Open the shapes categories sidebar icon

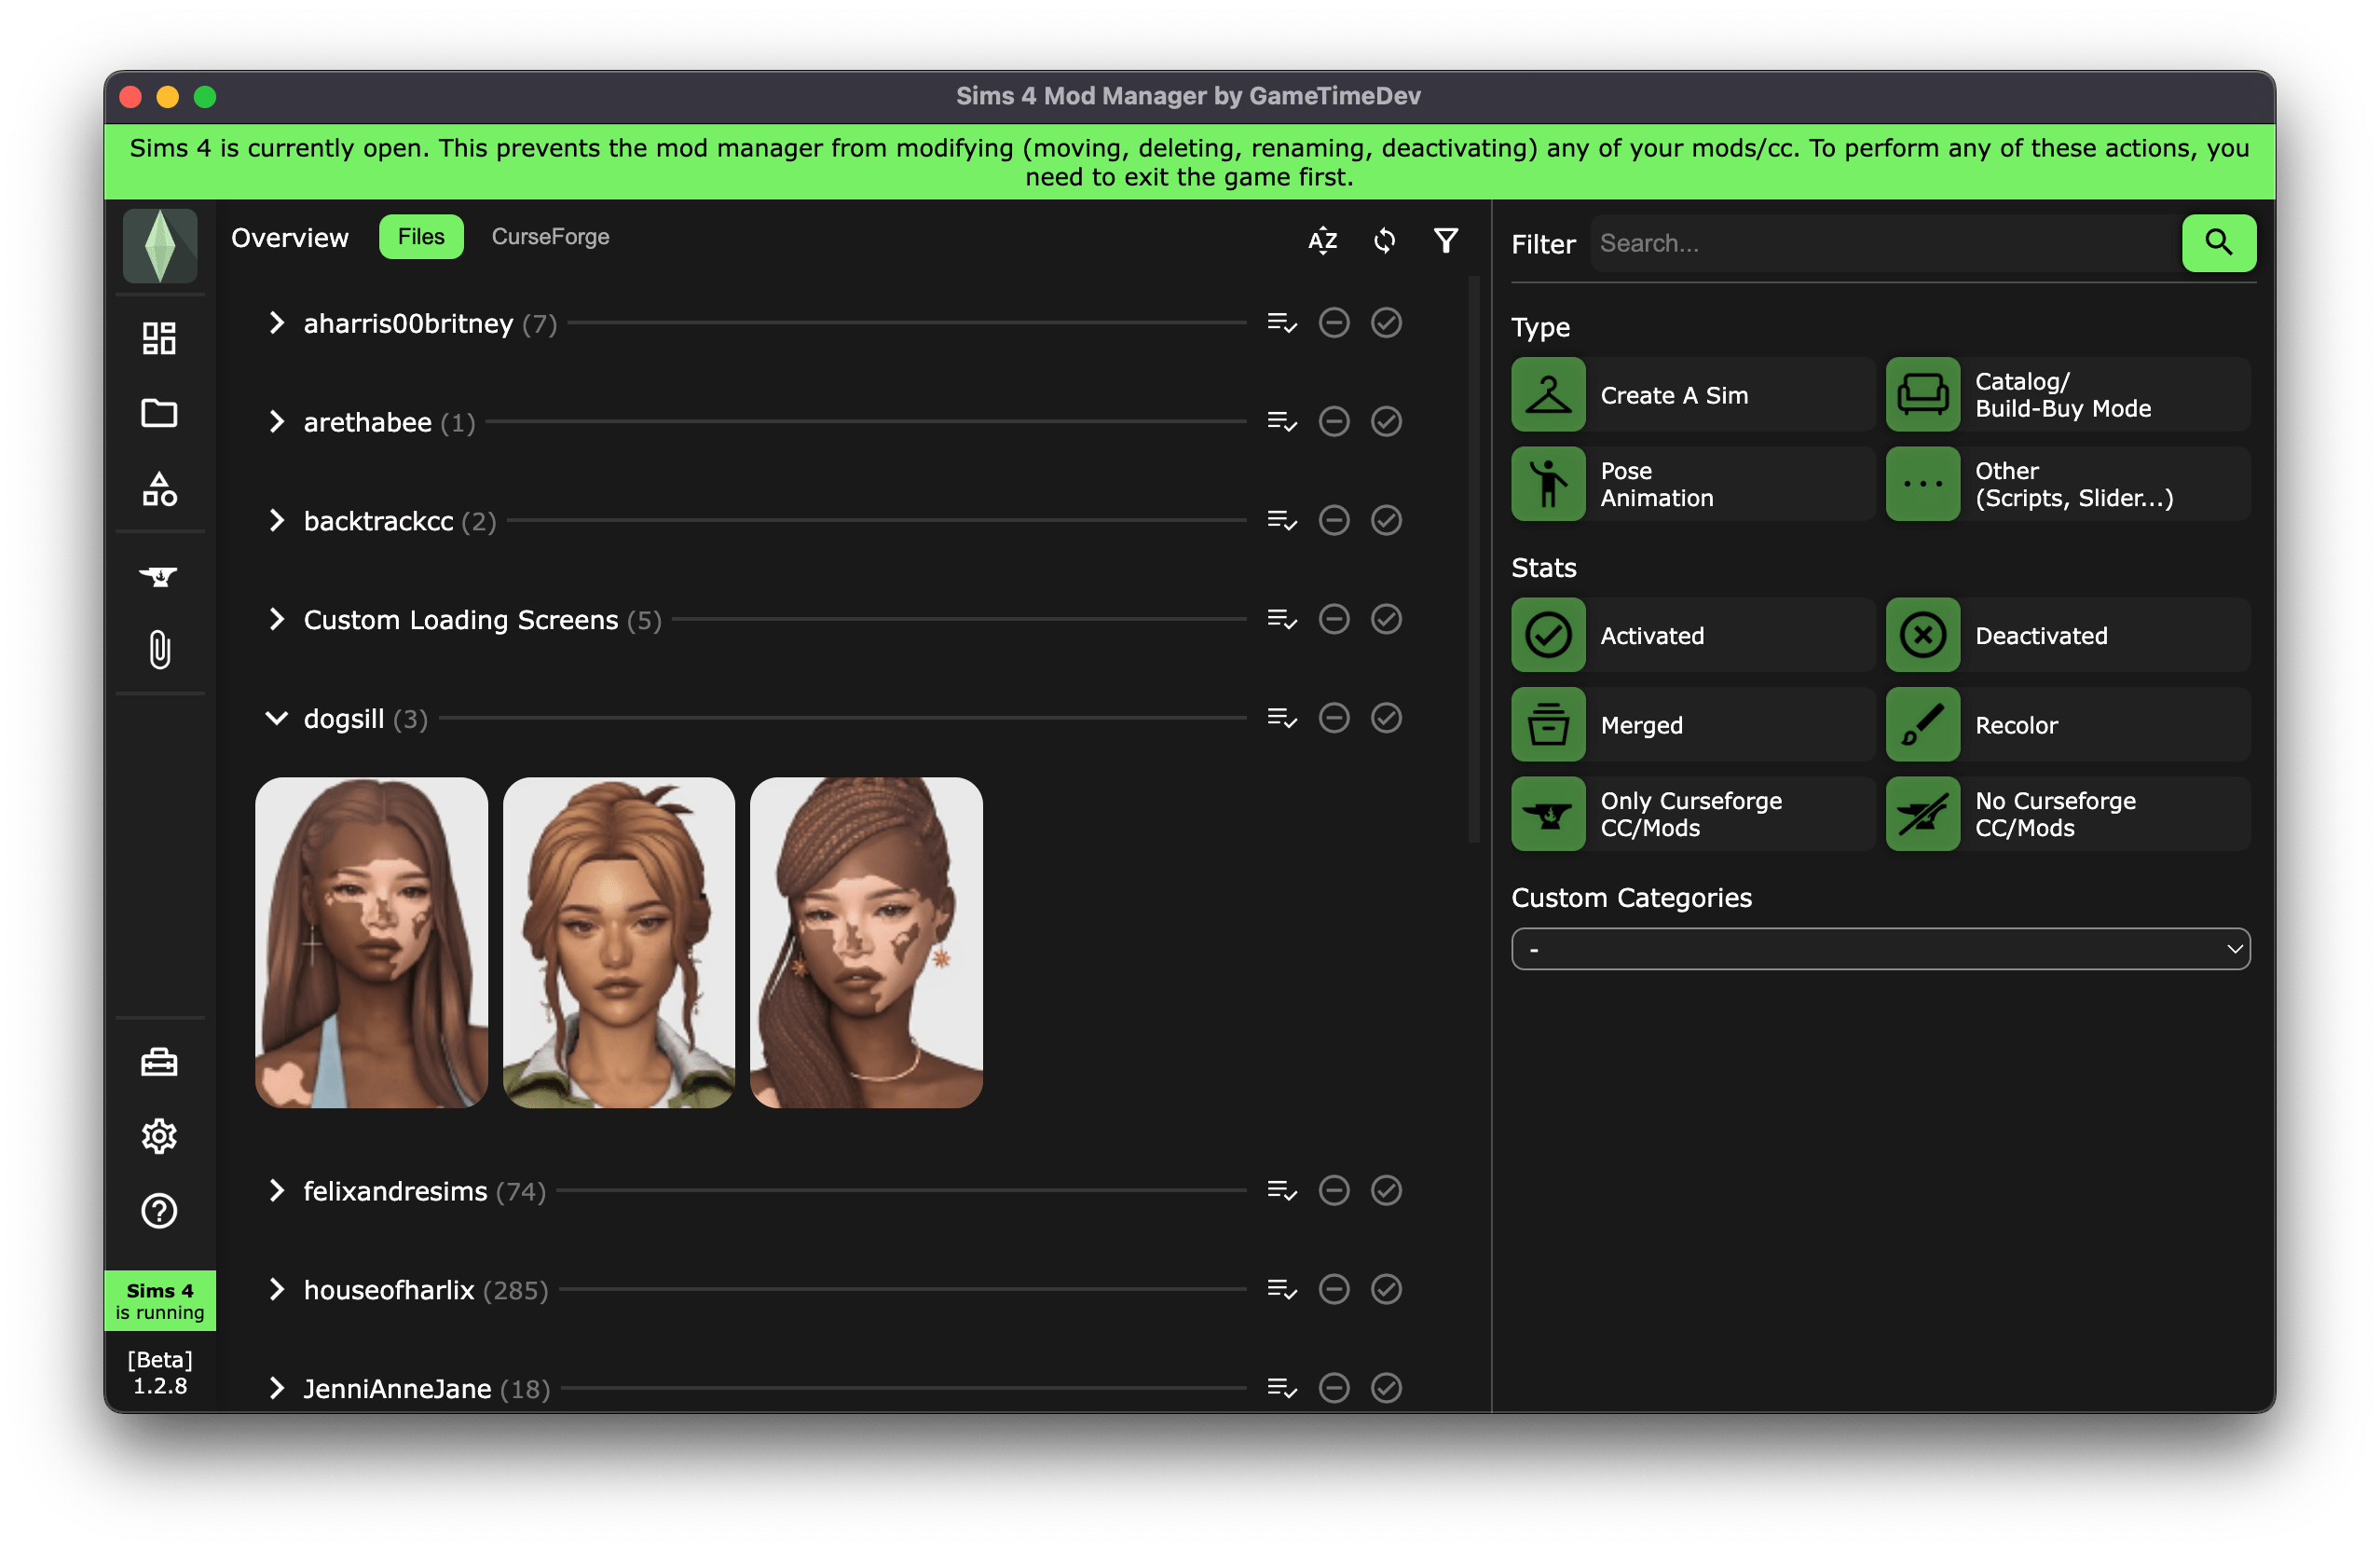click(160, 489)
